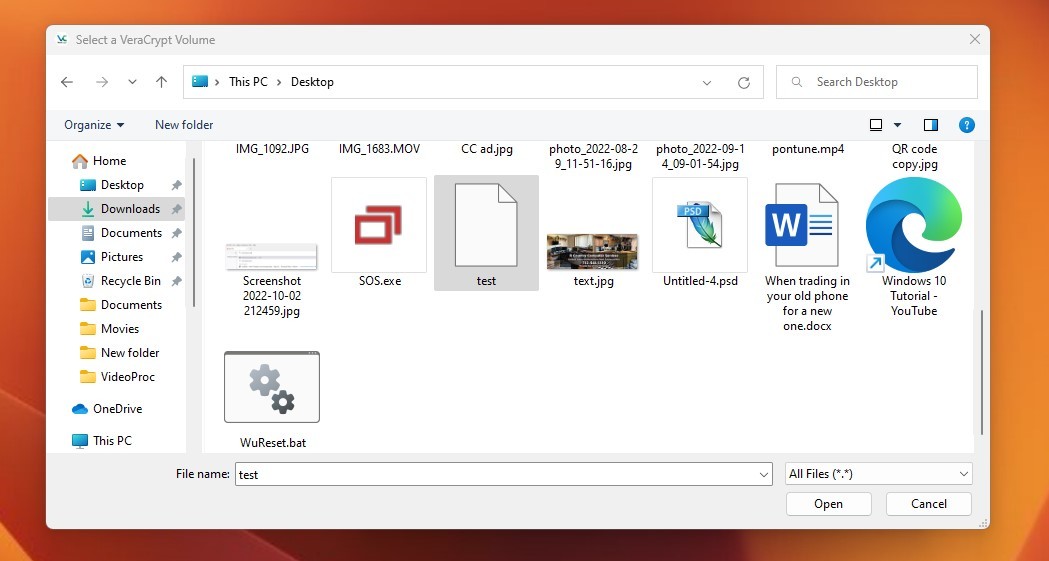Select the Windows 10 Tutorial Edge shortcut
Screen dimensions: 1049x561
pyautogui.click(x=914, y=225)
